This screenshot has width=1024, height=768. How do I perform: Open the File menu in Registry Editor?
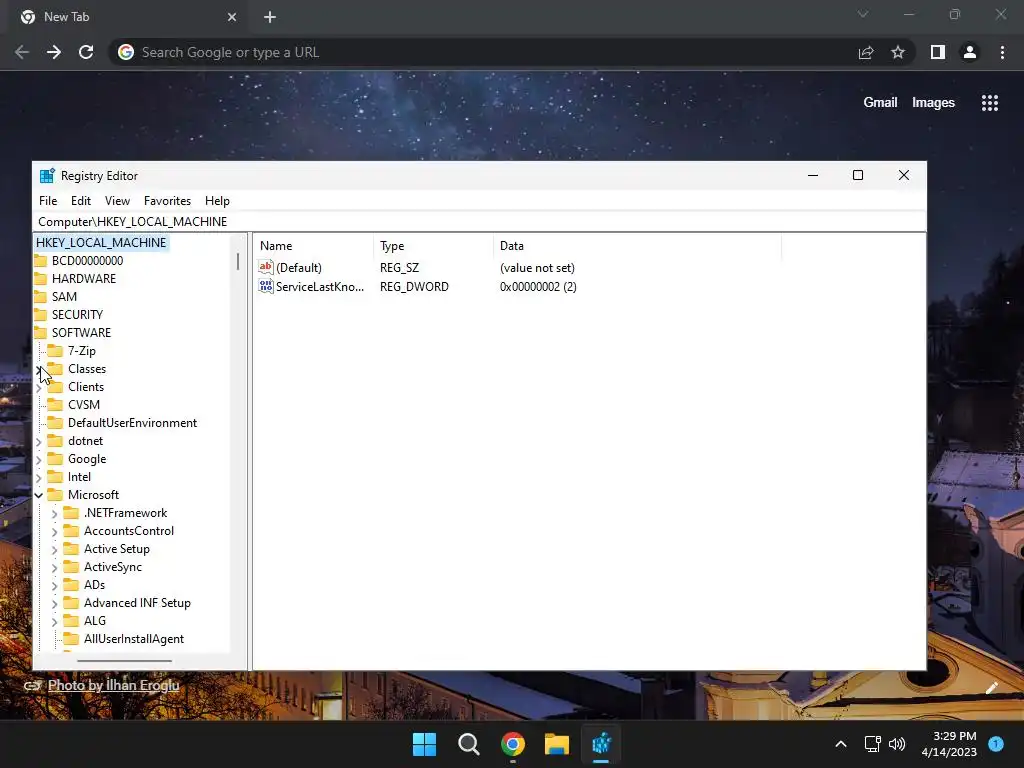click(x=48, y=200)
